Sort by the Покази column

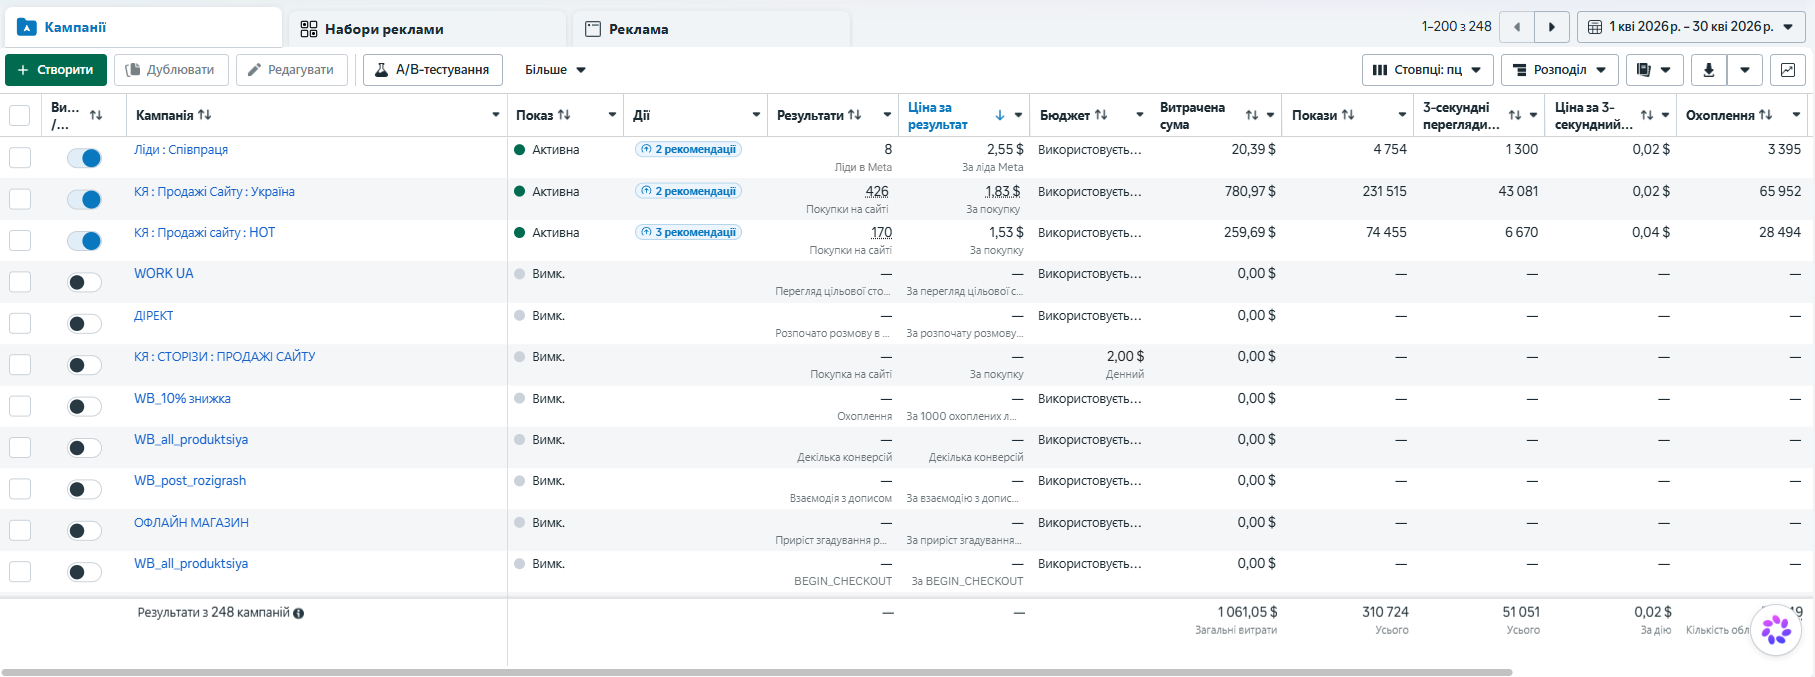pyautogui.click(x=1348, y=115)
